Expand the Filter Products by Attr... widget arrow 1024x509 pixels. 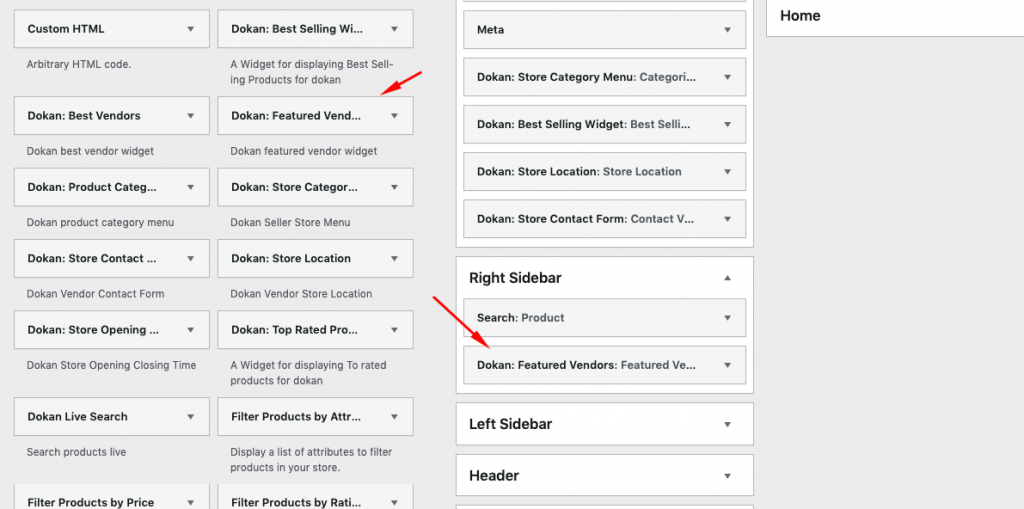[394, 416]
